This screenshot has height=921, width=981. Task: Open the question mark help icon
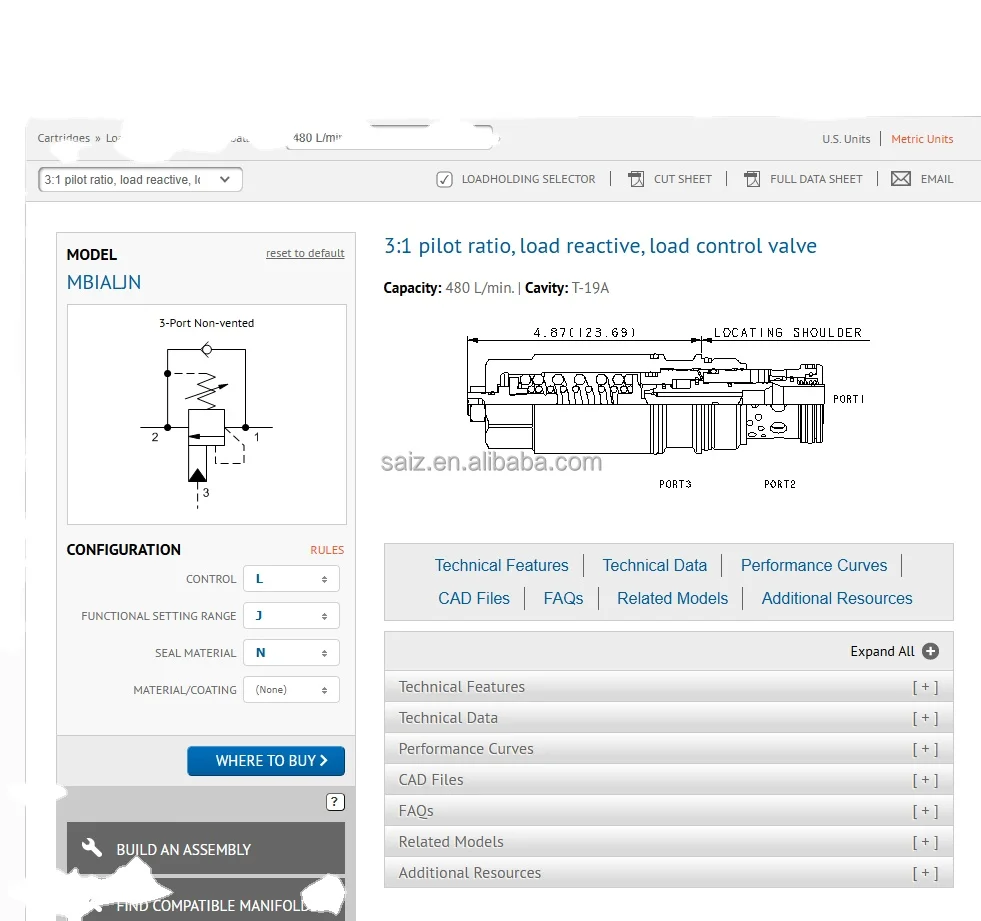point(335,801)
